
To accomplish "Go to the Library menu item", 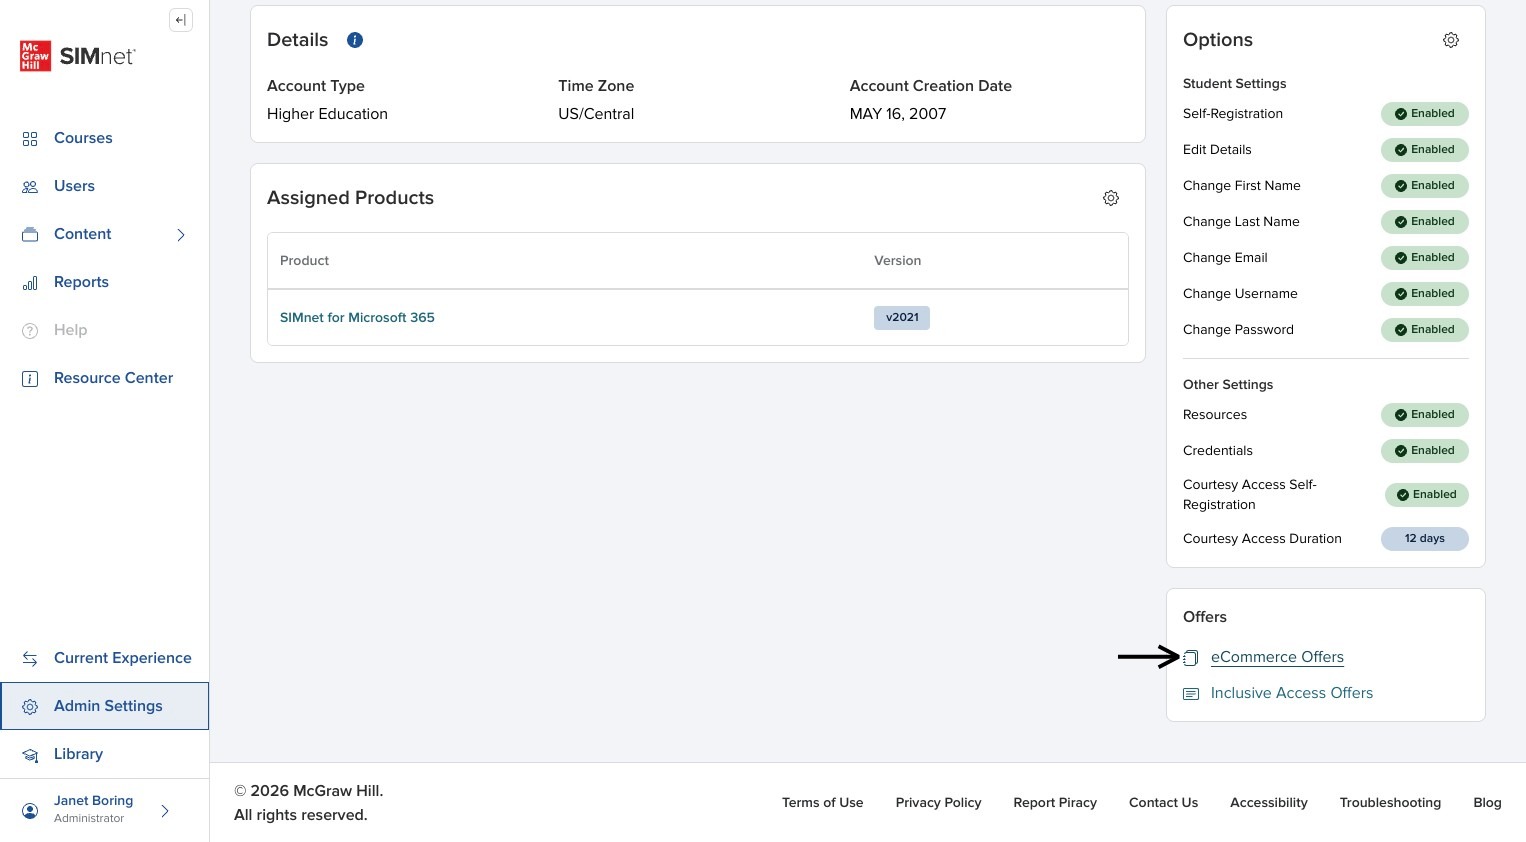I will [x=105, y=754].
